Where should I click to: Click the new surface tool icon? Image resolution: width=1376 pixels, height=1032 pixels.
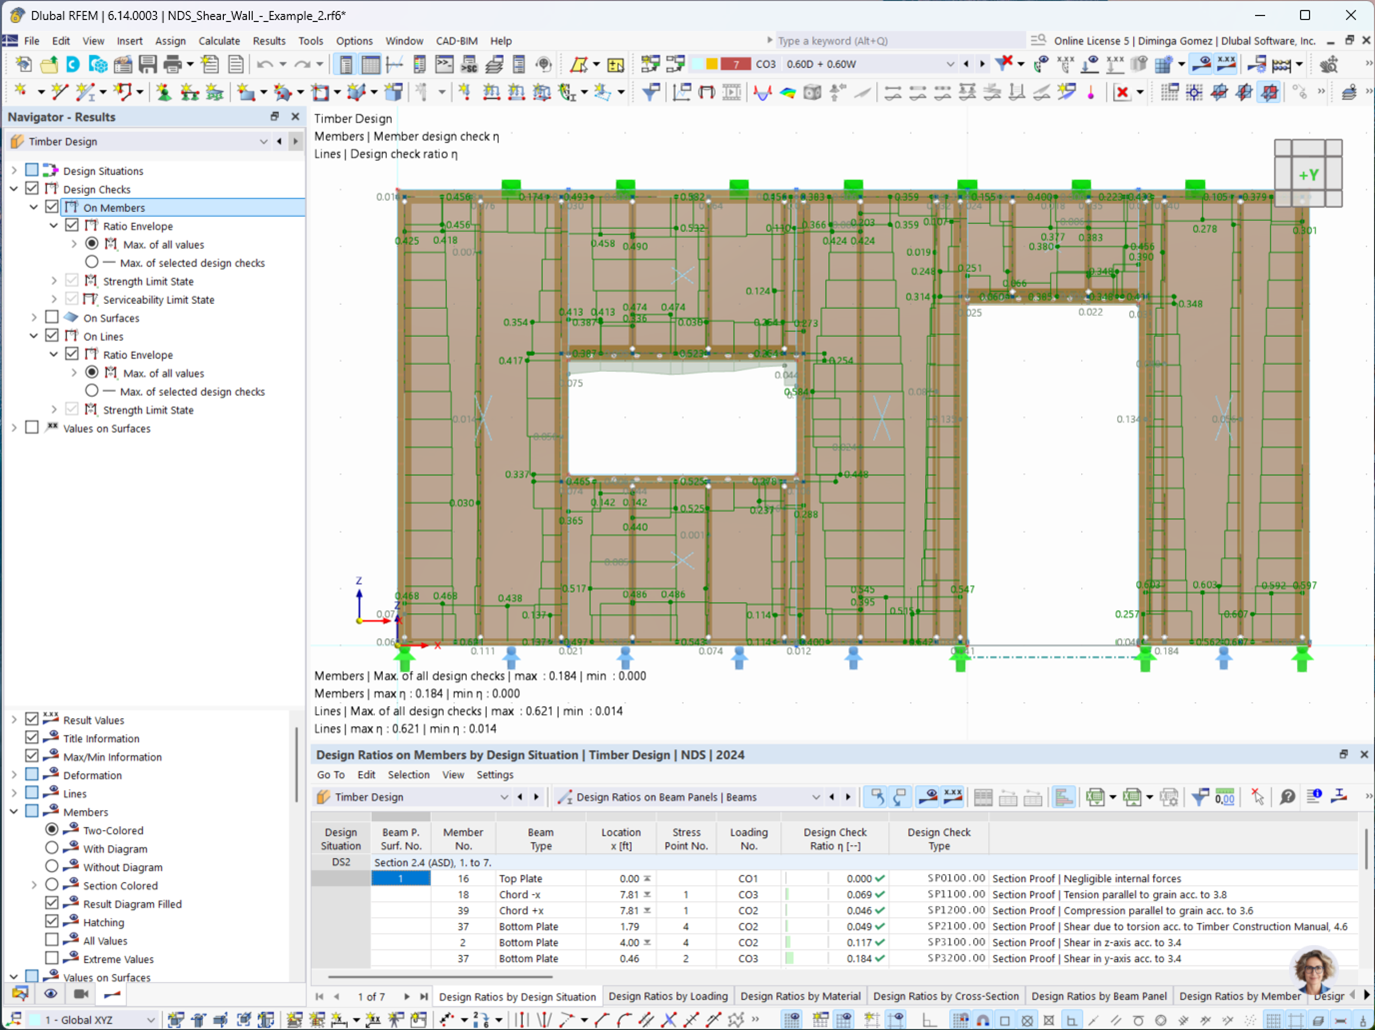click(x=246, y=93)
